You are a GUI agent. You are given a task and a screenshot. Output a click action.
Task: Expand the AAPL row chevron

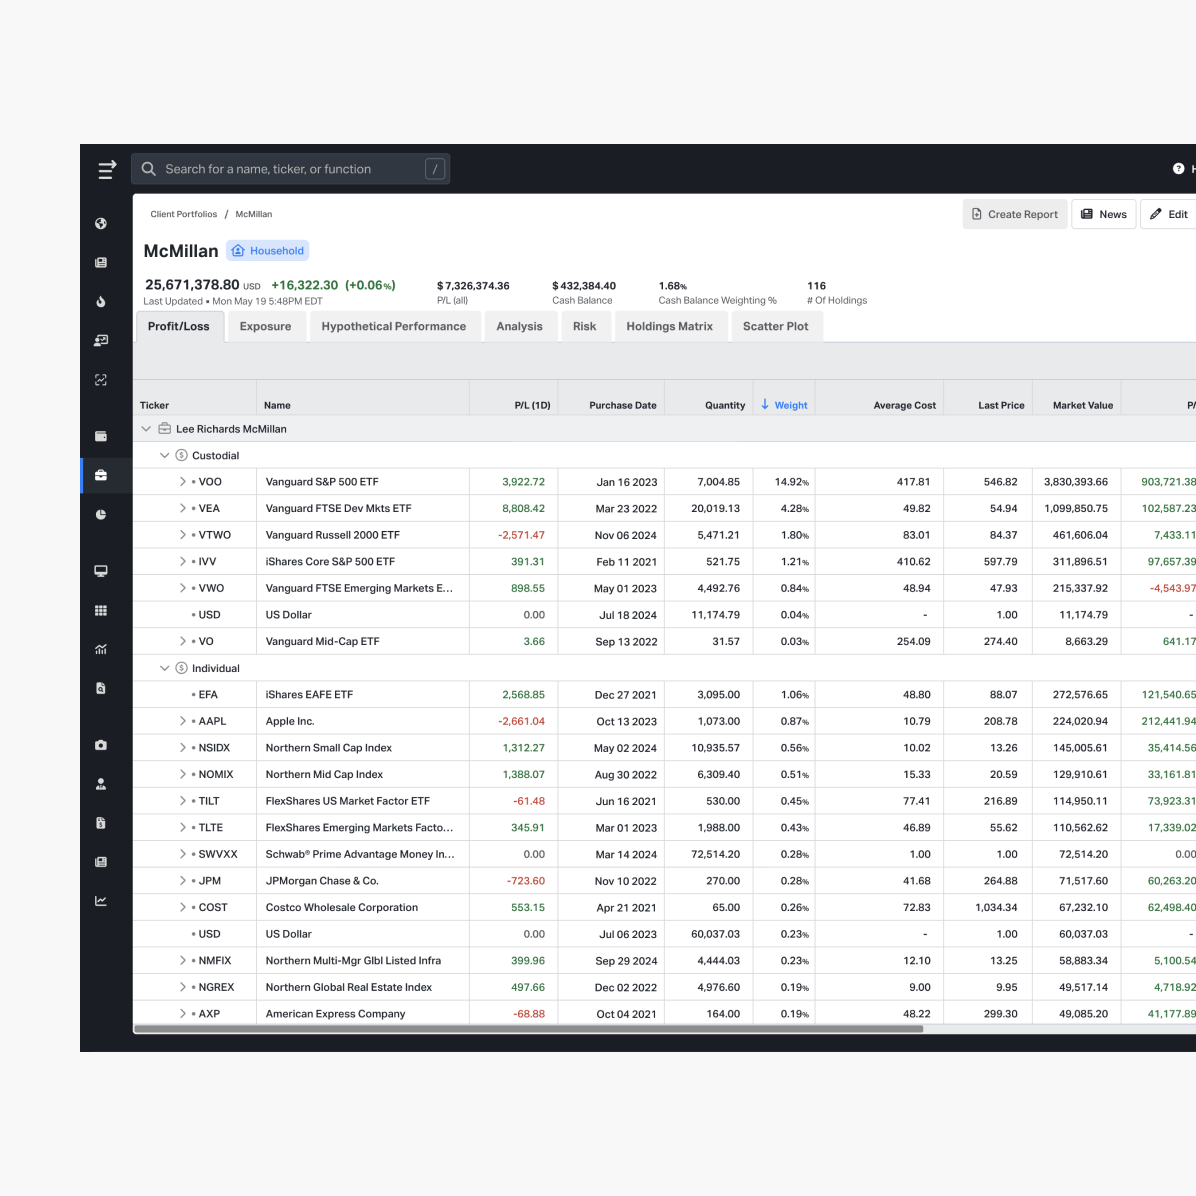183,721
